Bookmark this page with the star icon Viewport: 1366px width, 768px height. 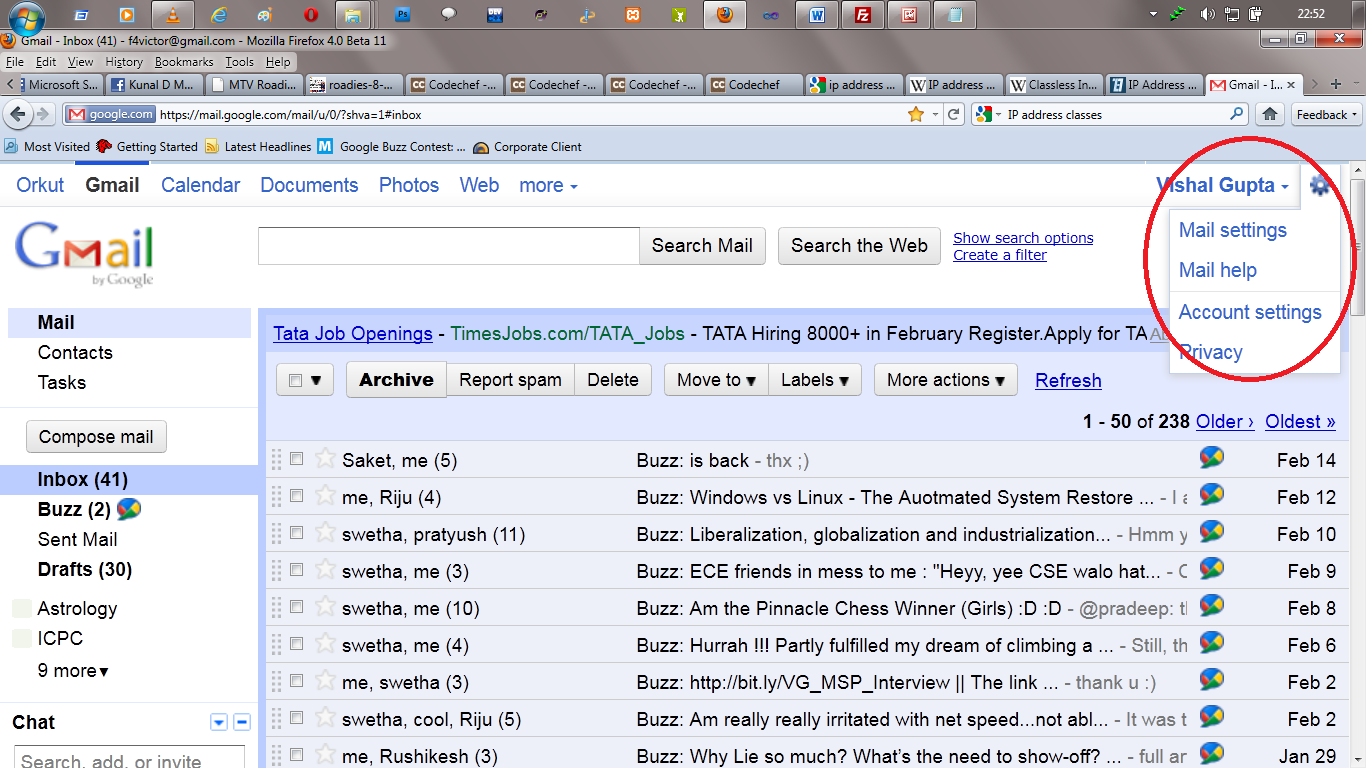tap(915, 114)
